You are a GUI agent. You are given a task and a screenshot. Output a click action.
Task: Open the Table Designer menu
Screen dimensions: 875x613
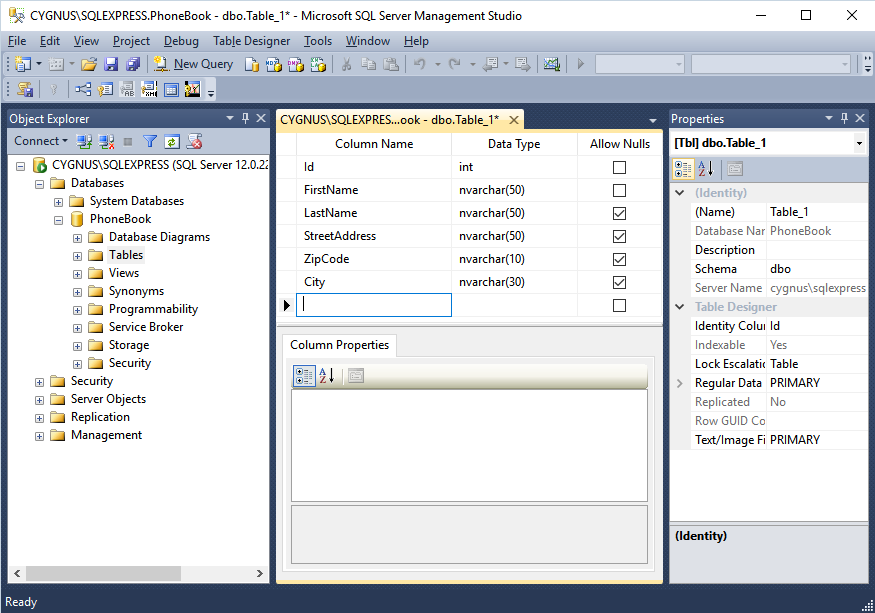pos(251,41)
